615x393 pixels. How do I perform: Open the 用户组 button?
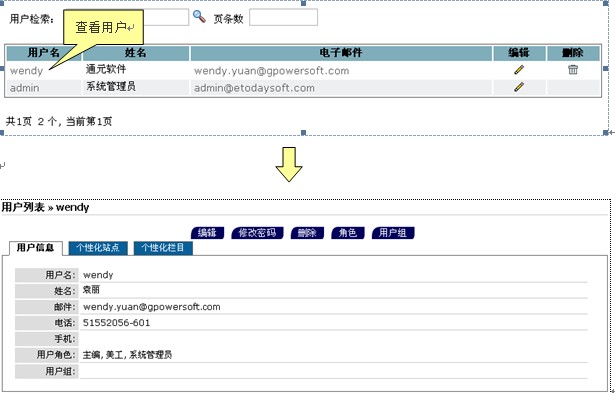393,233
